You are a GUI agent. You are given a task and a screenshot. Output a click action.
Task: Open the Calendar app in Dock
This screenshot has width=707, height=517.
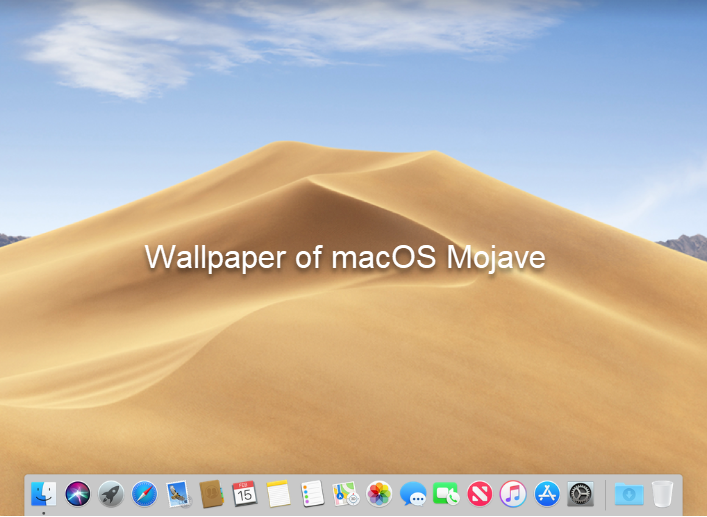[x=245, y=493]
